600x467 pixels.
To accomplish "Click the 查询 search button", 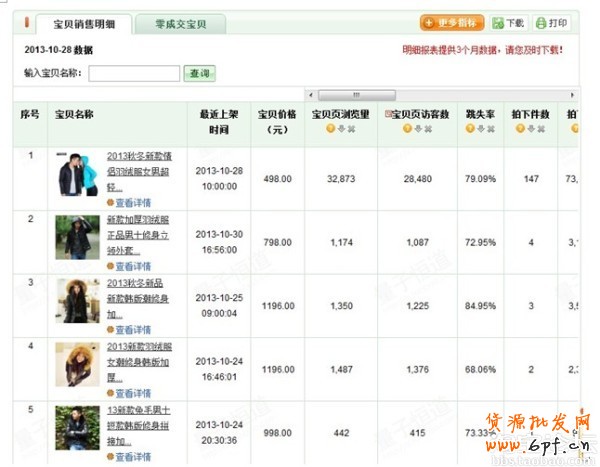I will [x=198, y=73].
